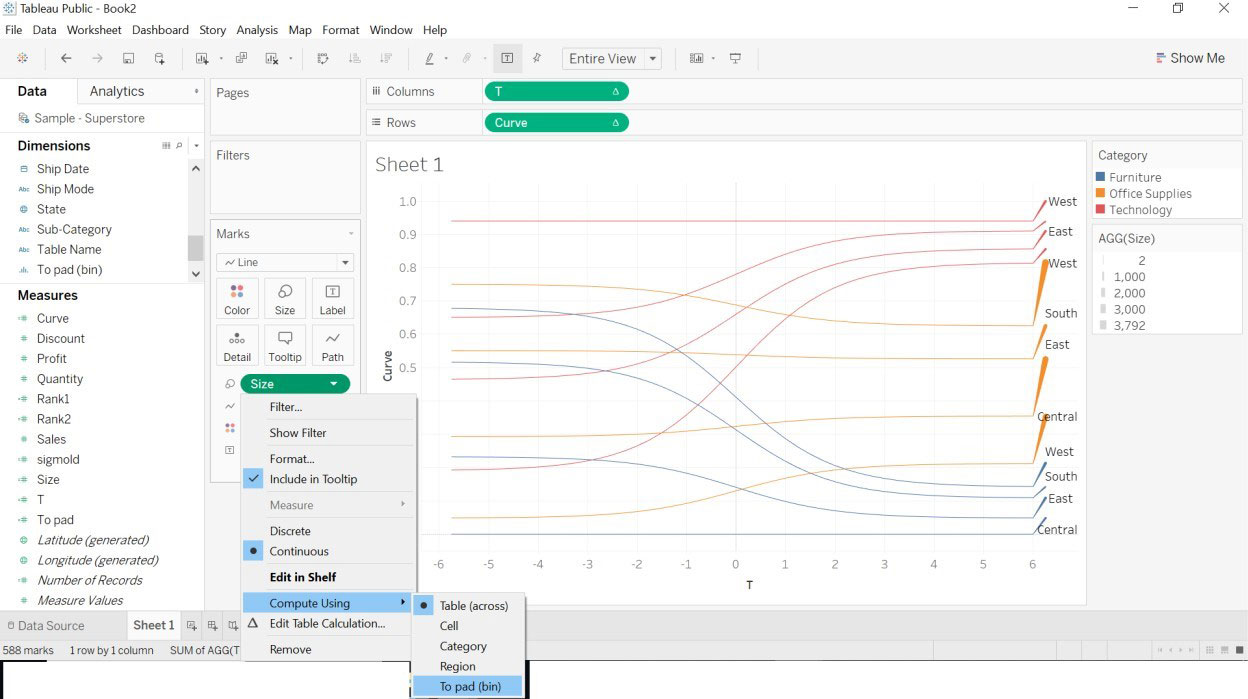1248x699 pixels.
Task: Toggle the Show Mark Labels icon
Action: [x=508, y=58]
